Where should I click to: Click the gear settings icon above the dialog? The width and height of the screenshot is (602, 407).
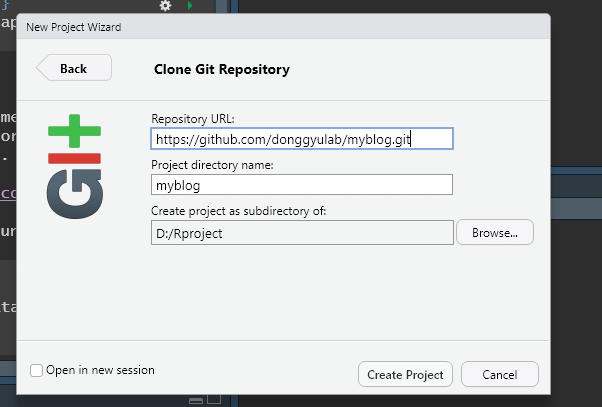coord(166,6)
